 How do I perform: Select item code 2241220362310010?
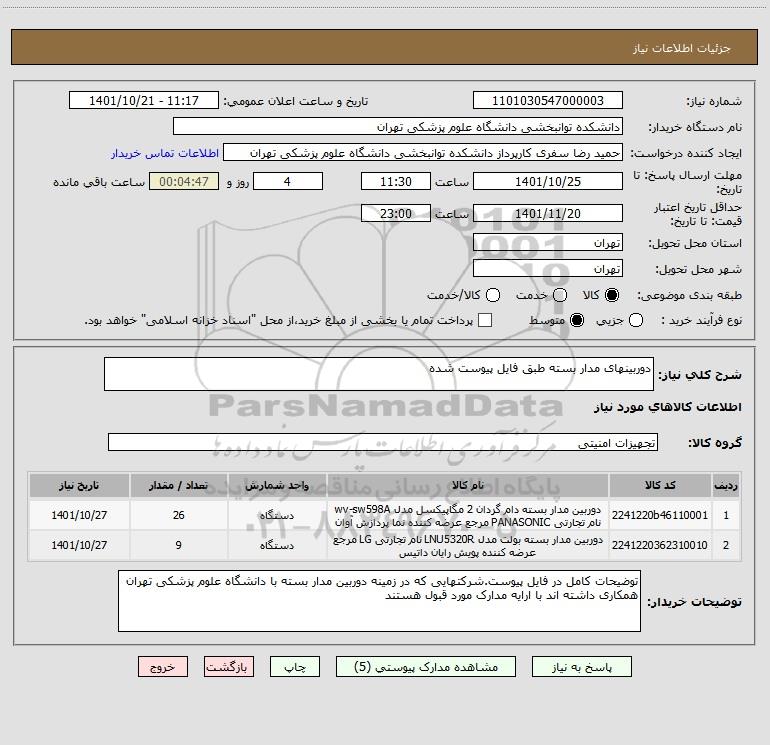(660, 545)
